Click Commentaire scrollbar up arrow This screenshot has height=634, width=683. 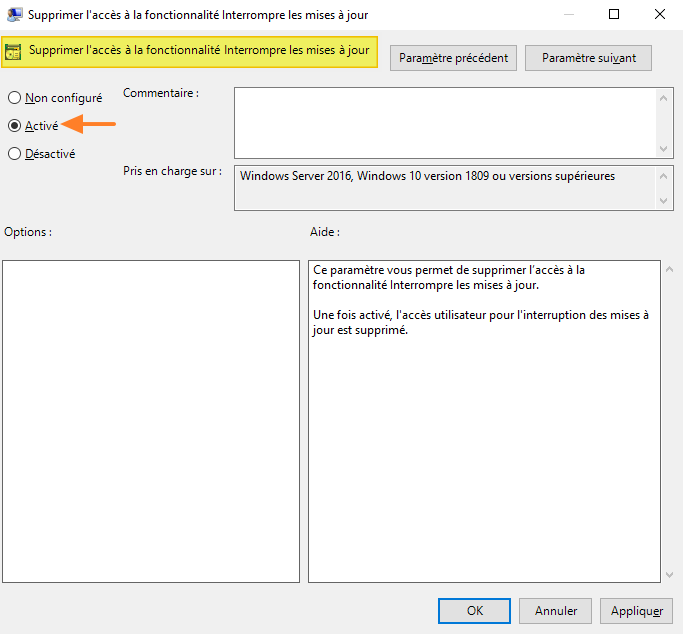[x=663, y=98]
